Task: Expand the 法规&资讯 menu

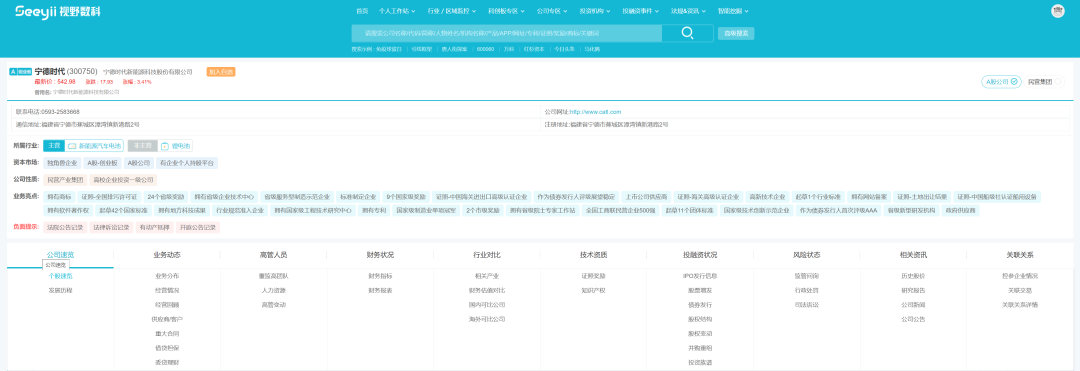Action: (688, 12)
